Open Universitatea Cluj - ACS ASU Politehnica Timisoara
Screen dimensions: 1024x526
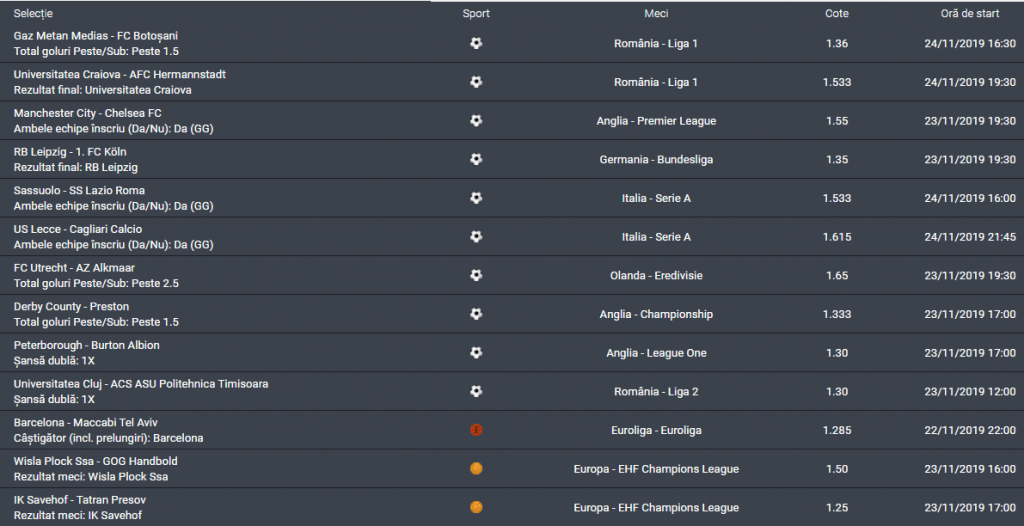pyautogui.click(x=141, y=384)
